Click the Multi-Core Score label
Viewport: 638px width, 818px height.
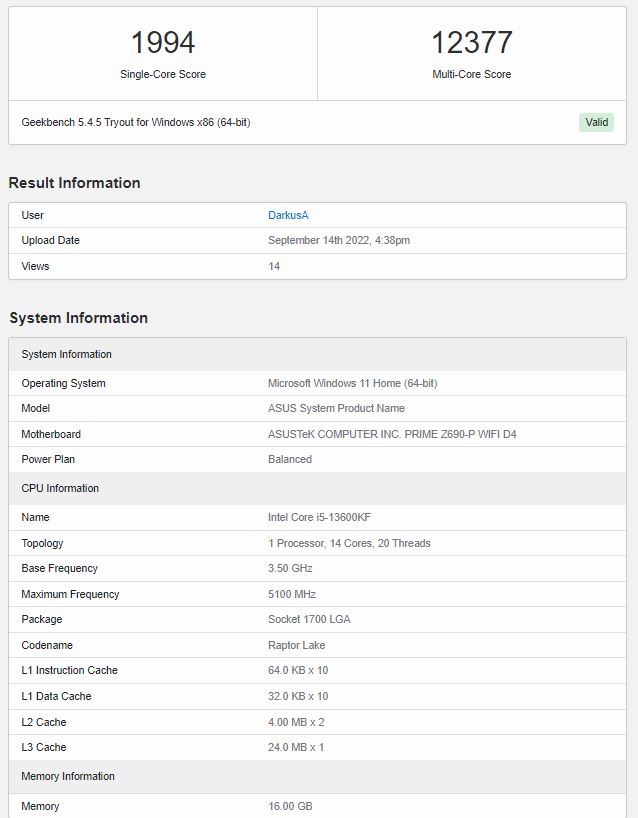click(x=472, y=74)
